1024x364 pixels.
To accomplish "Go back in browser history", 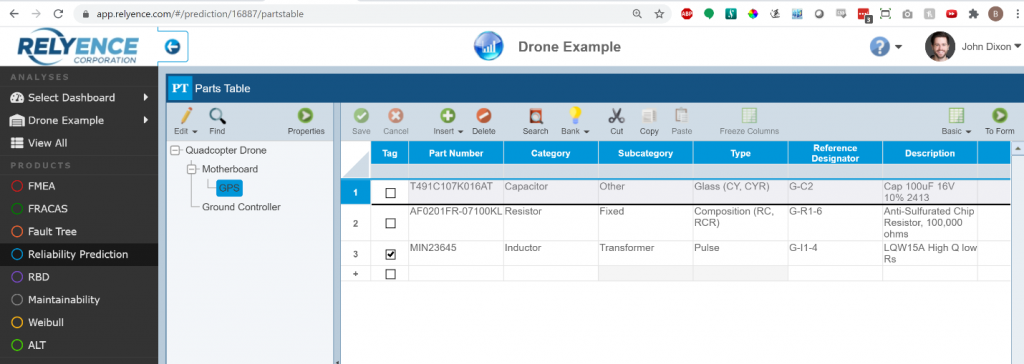I will (x=14, y=14).
